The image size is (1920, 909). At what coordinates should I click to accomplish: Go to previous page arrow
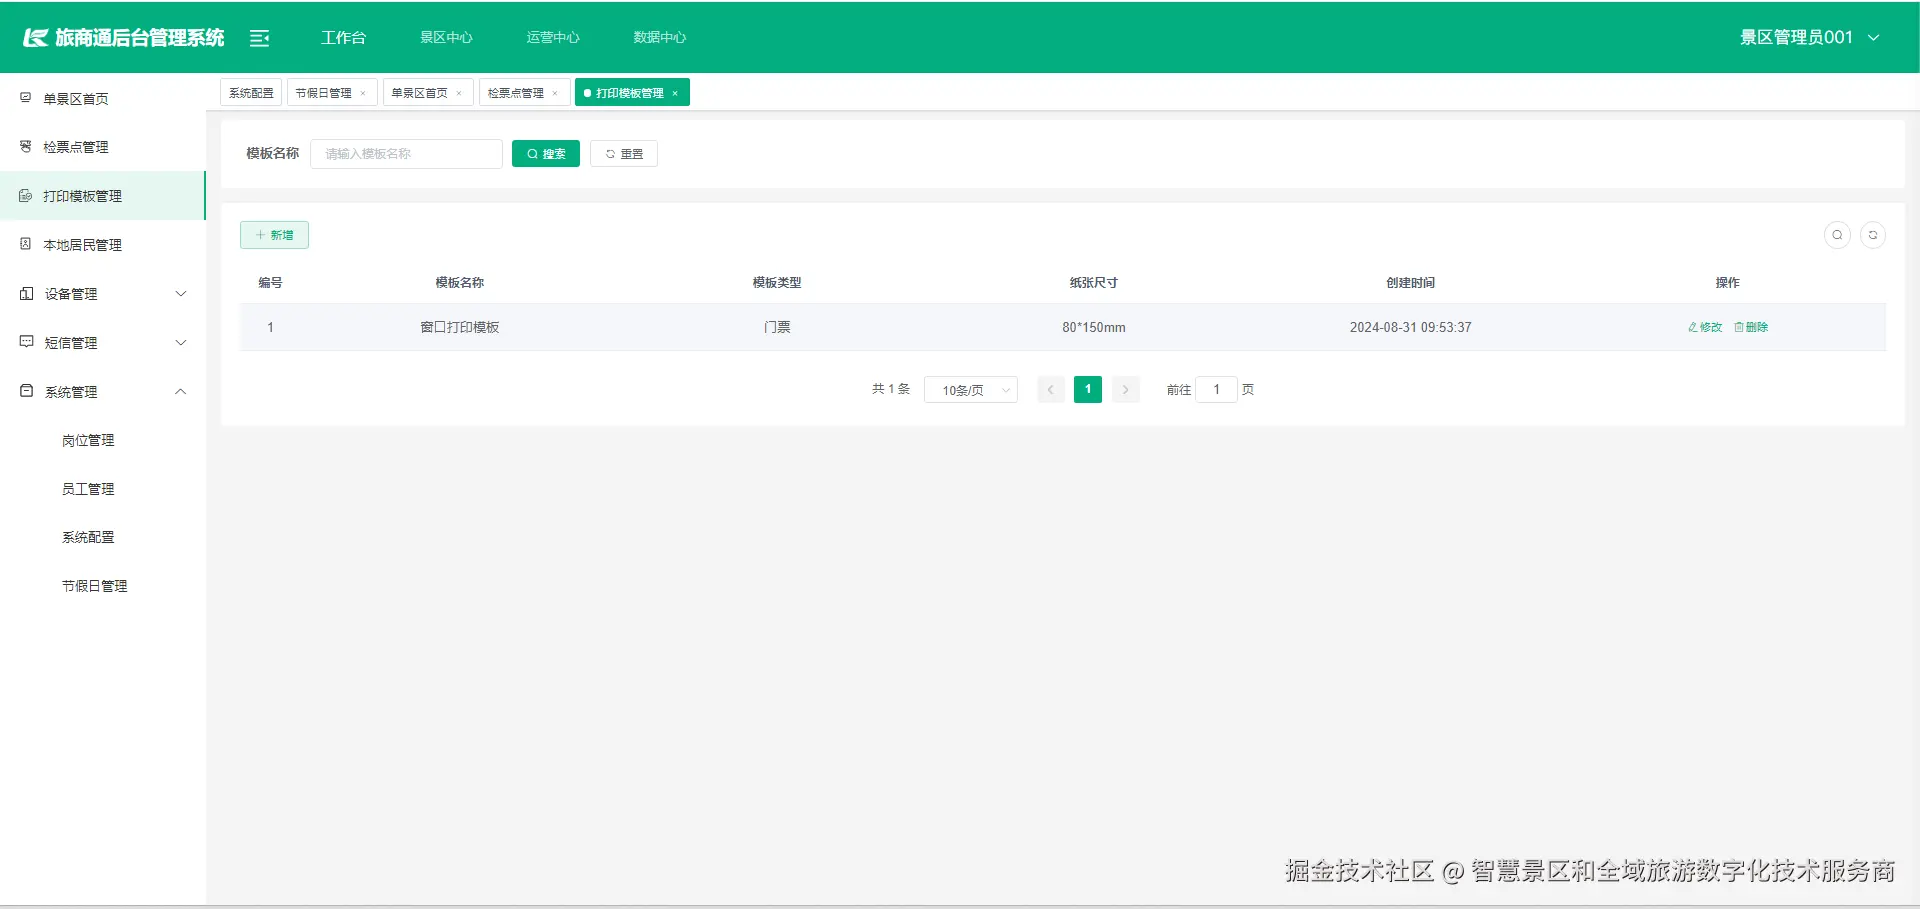(x=1050, y=390)
